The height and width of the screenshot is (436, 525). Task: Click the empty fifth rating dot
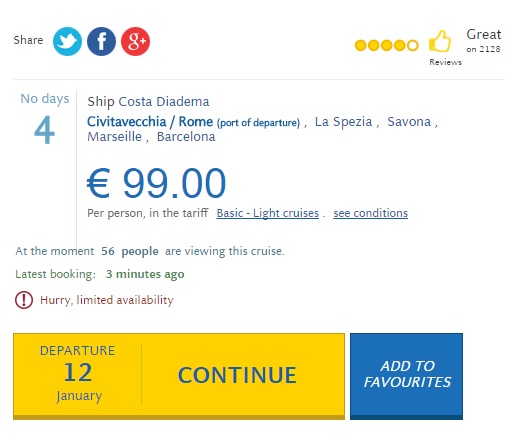pyautogui.click(x=413, y=45)
